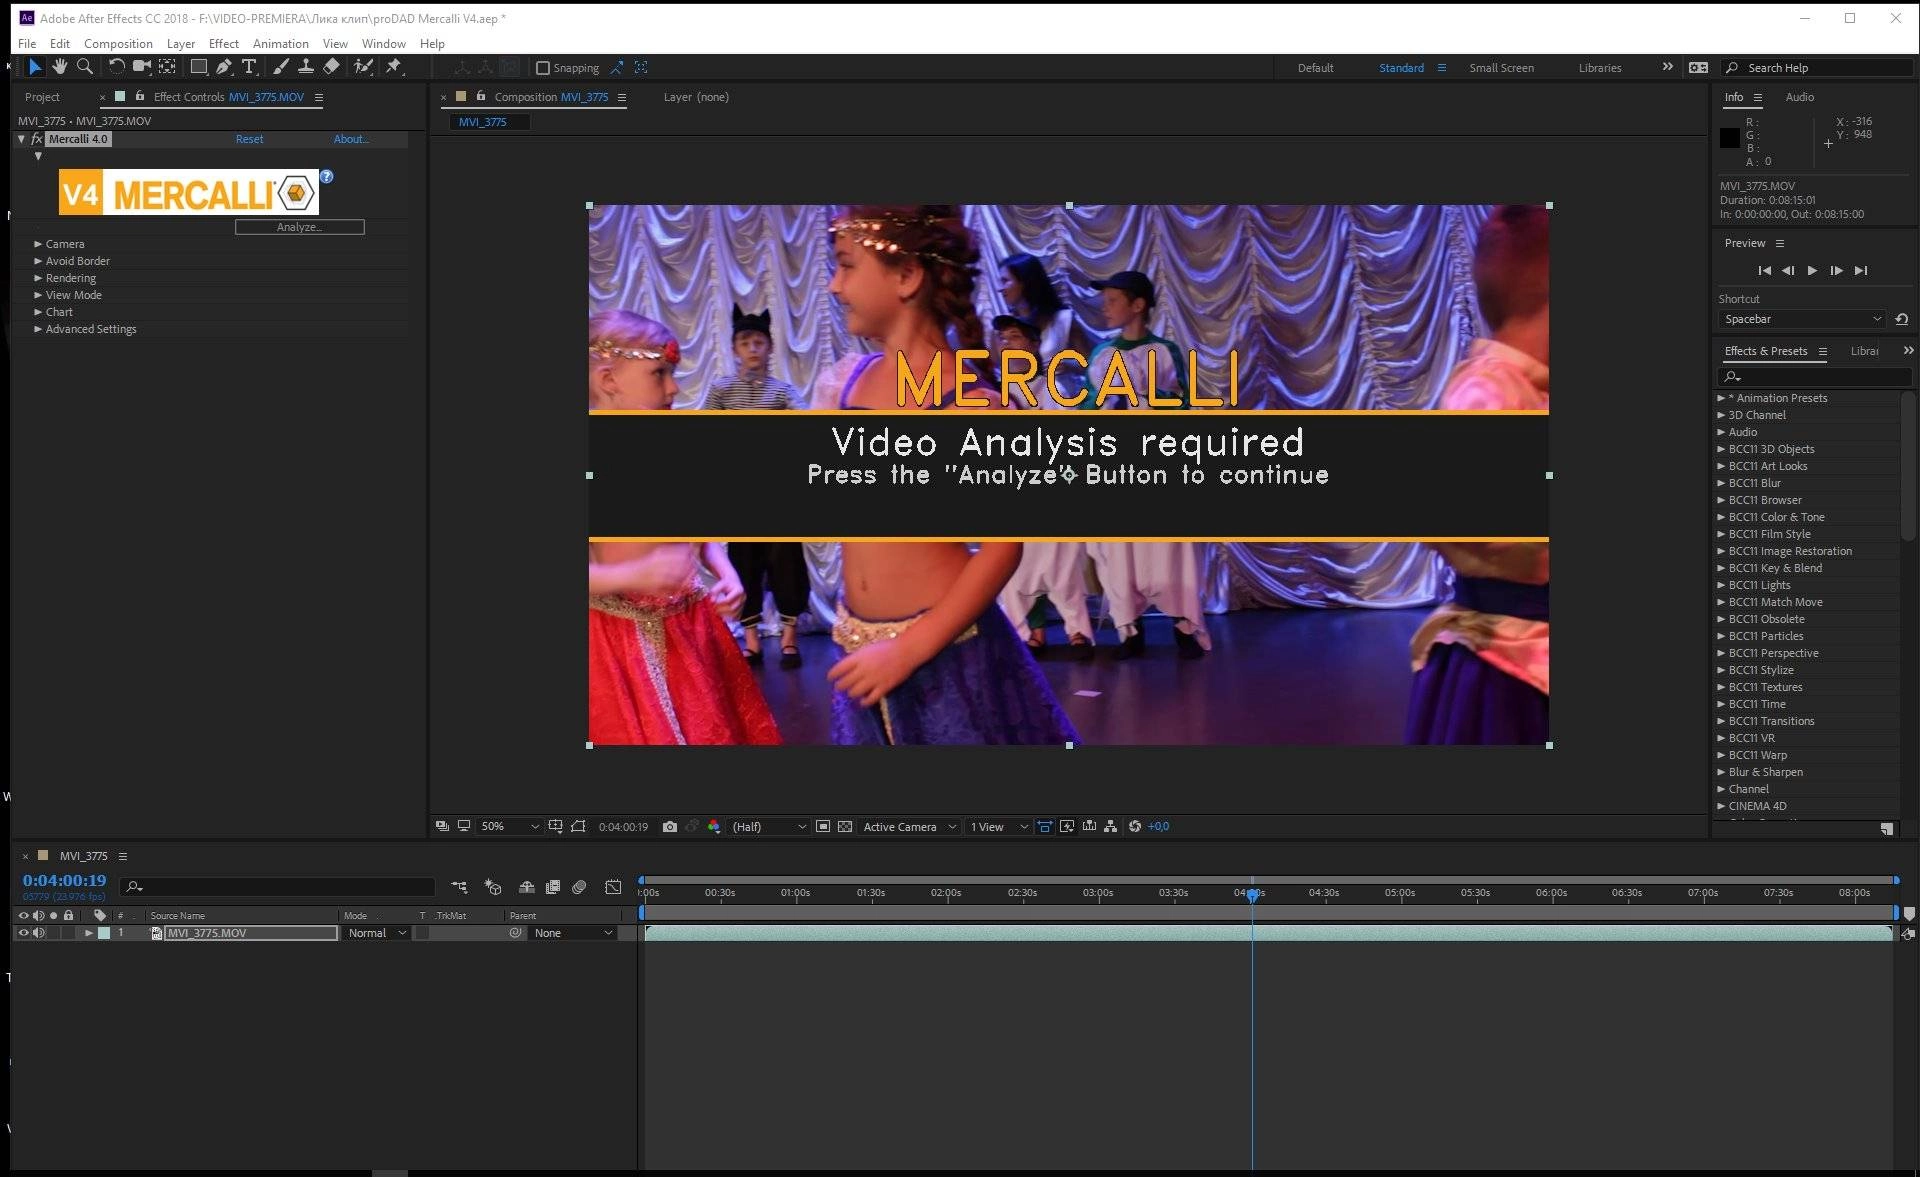
Task: Open the Effect menu
Action: click(x=223, y=43)
